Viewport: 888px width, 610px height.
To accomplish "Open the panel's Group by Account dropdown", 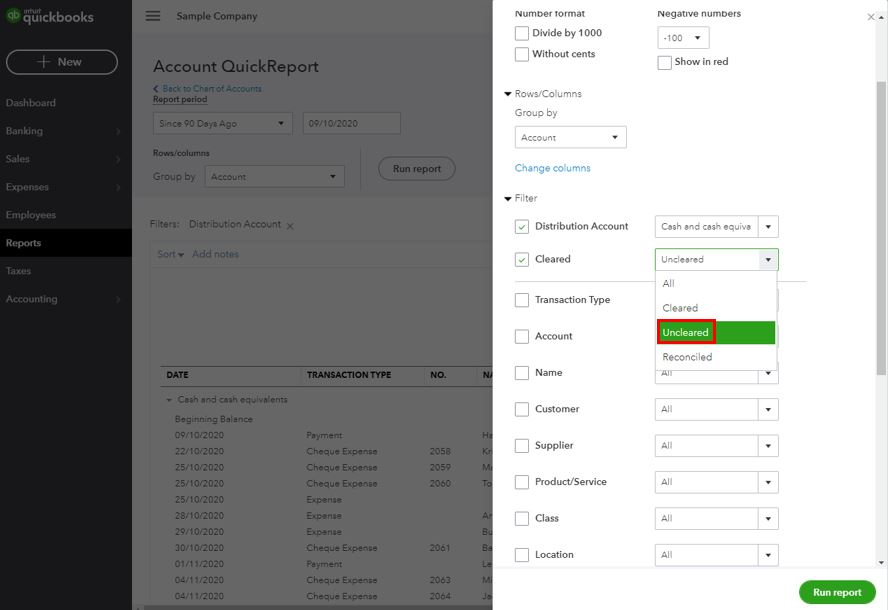I will pos(570,138).
